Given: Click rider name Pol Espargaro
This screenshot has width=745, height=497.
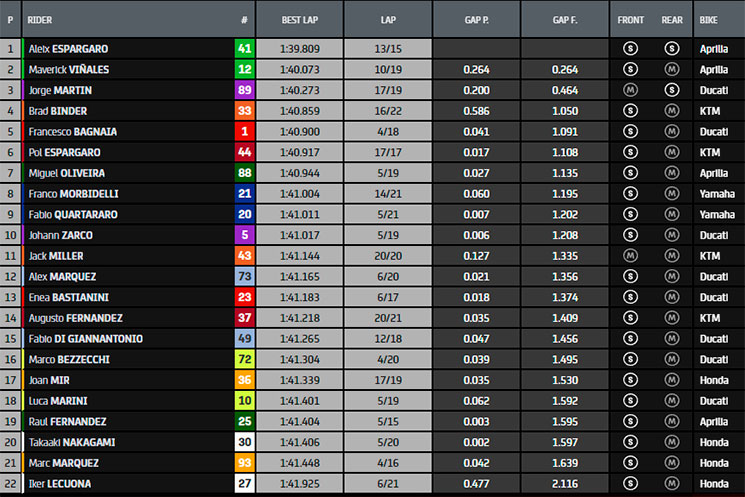Looking at the screenshot, I should (x=66, y=152).
